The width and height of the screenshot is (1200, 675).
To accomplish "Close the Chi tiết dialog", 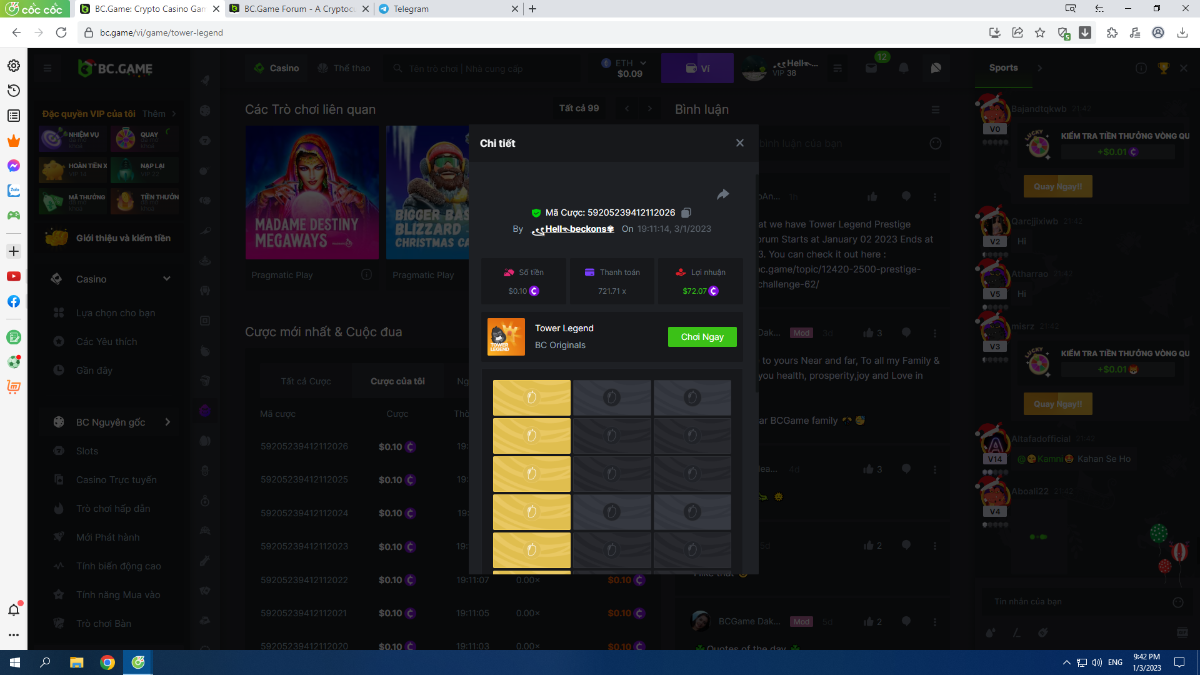I will (x=740, y=143).
